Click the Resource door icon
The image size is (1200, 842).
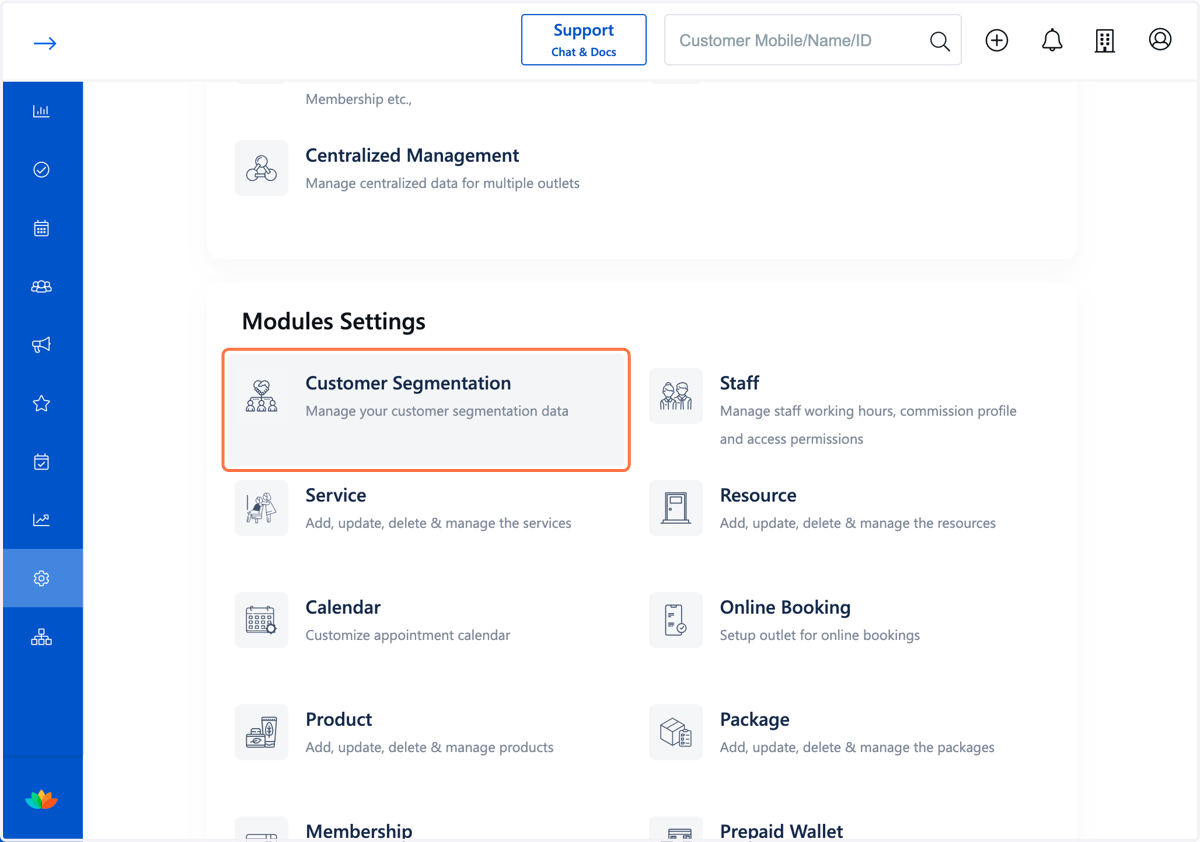point(676,508)
